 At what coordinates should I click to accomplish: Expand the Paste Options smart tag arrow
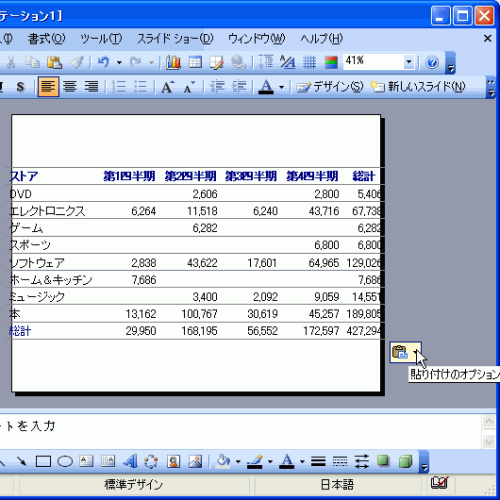[x=416, y=352]
